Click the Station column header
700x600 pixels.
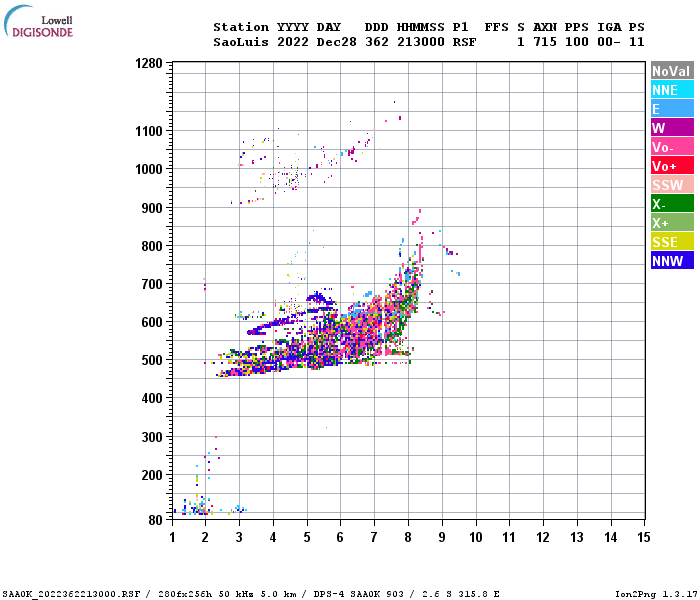(241, 27)
